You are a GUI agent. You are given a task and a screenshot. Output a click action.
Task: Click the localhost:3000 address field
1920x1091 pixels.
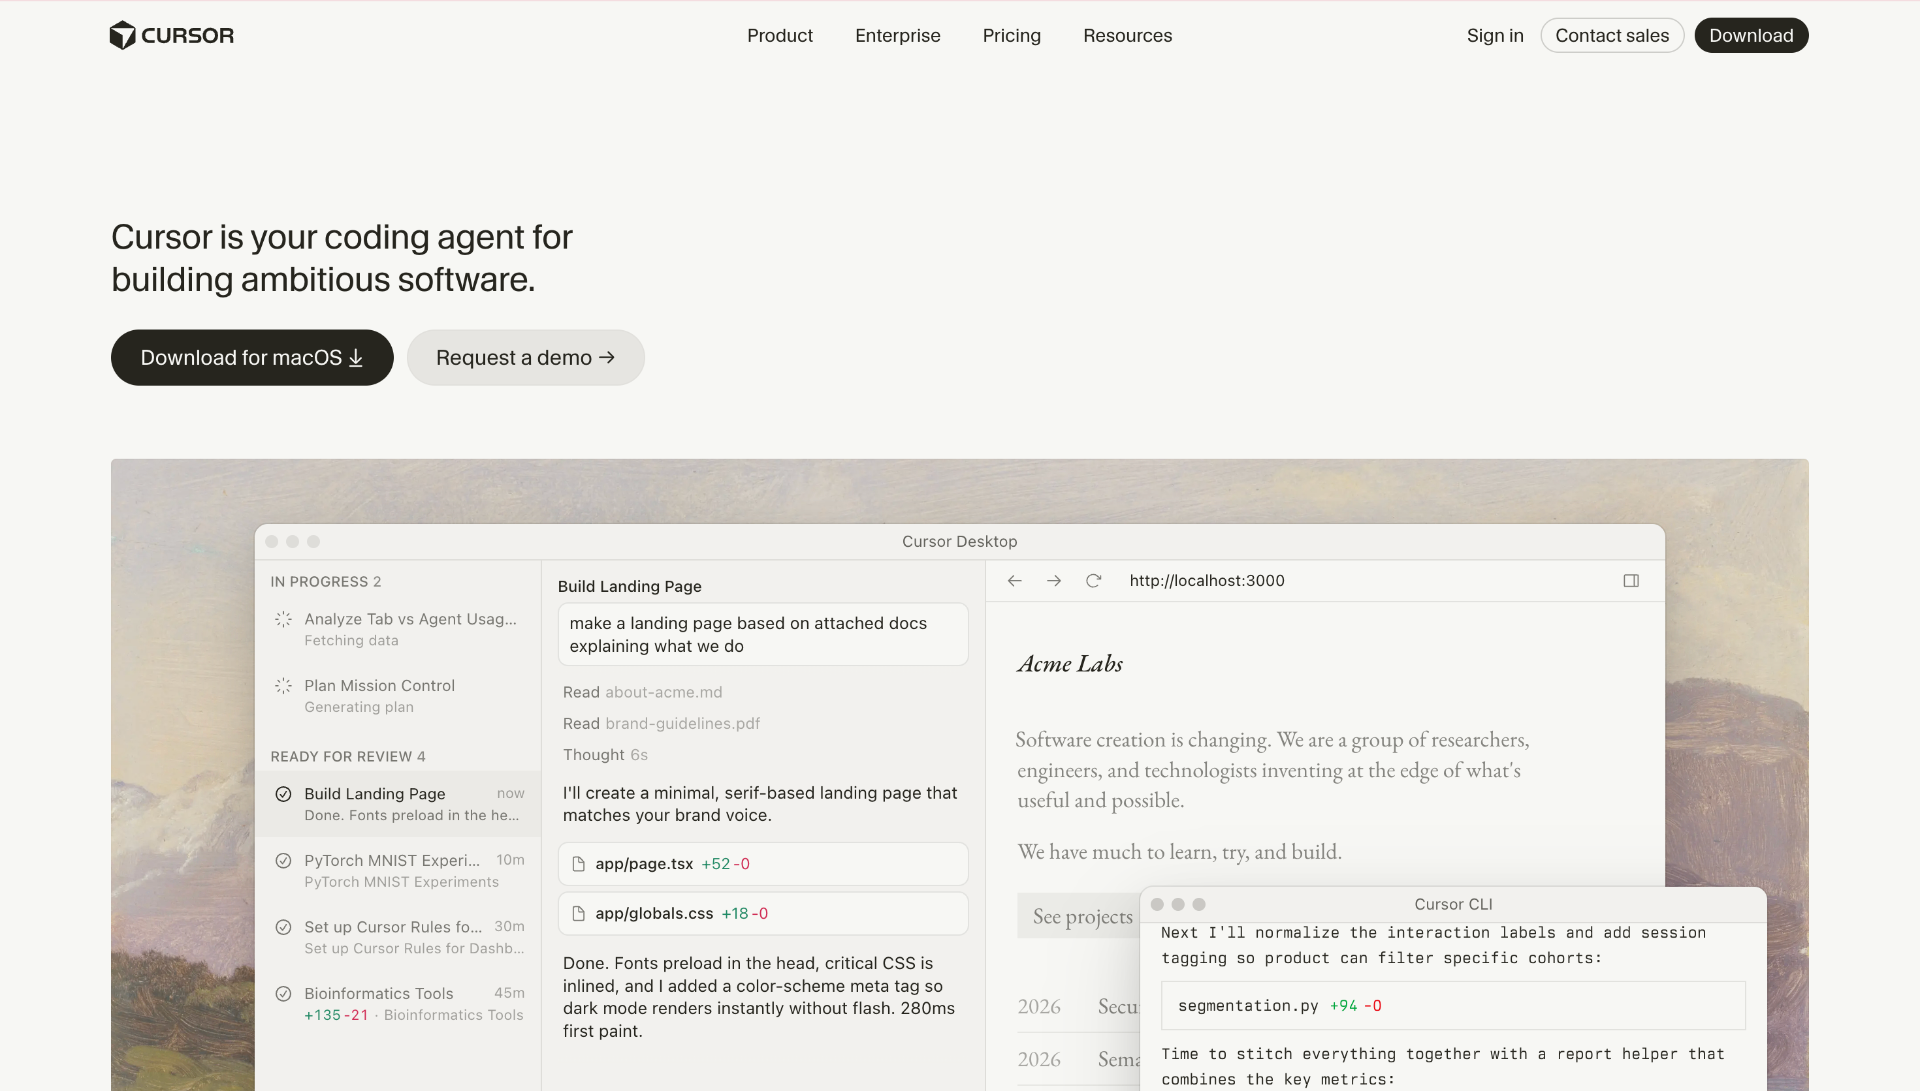click(x=1207, y=580)
